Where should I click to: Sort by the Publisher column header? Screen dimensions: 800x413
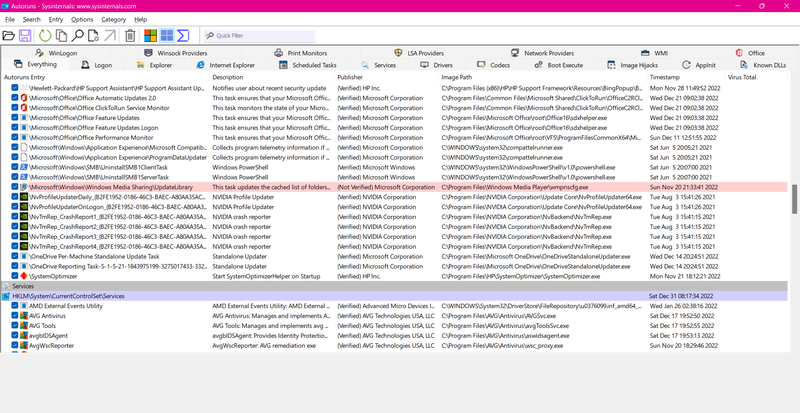pos(350,77)
